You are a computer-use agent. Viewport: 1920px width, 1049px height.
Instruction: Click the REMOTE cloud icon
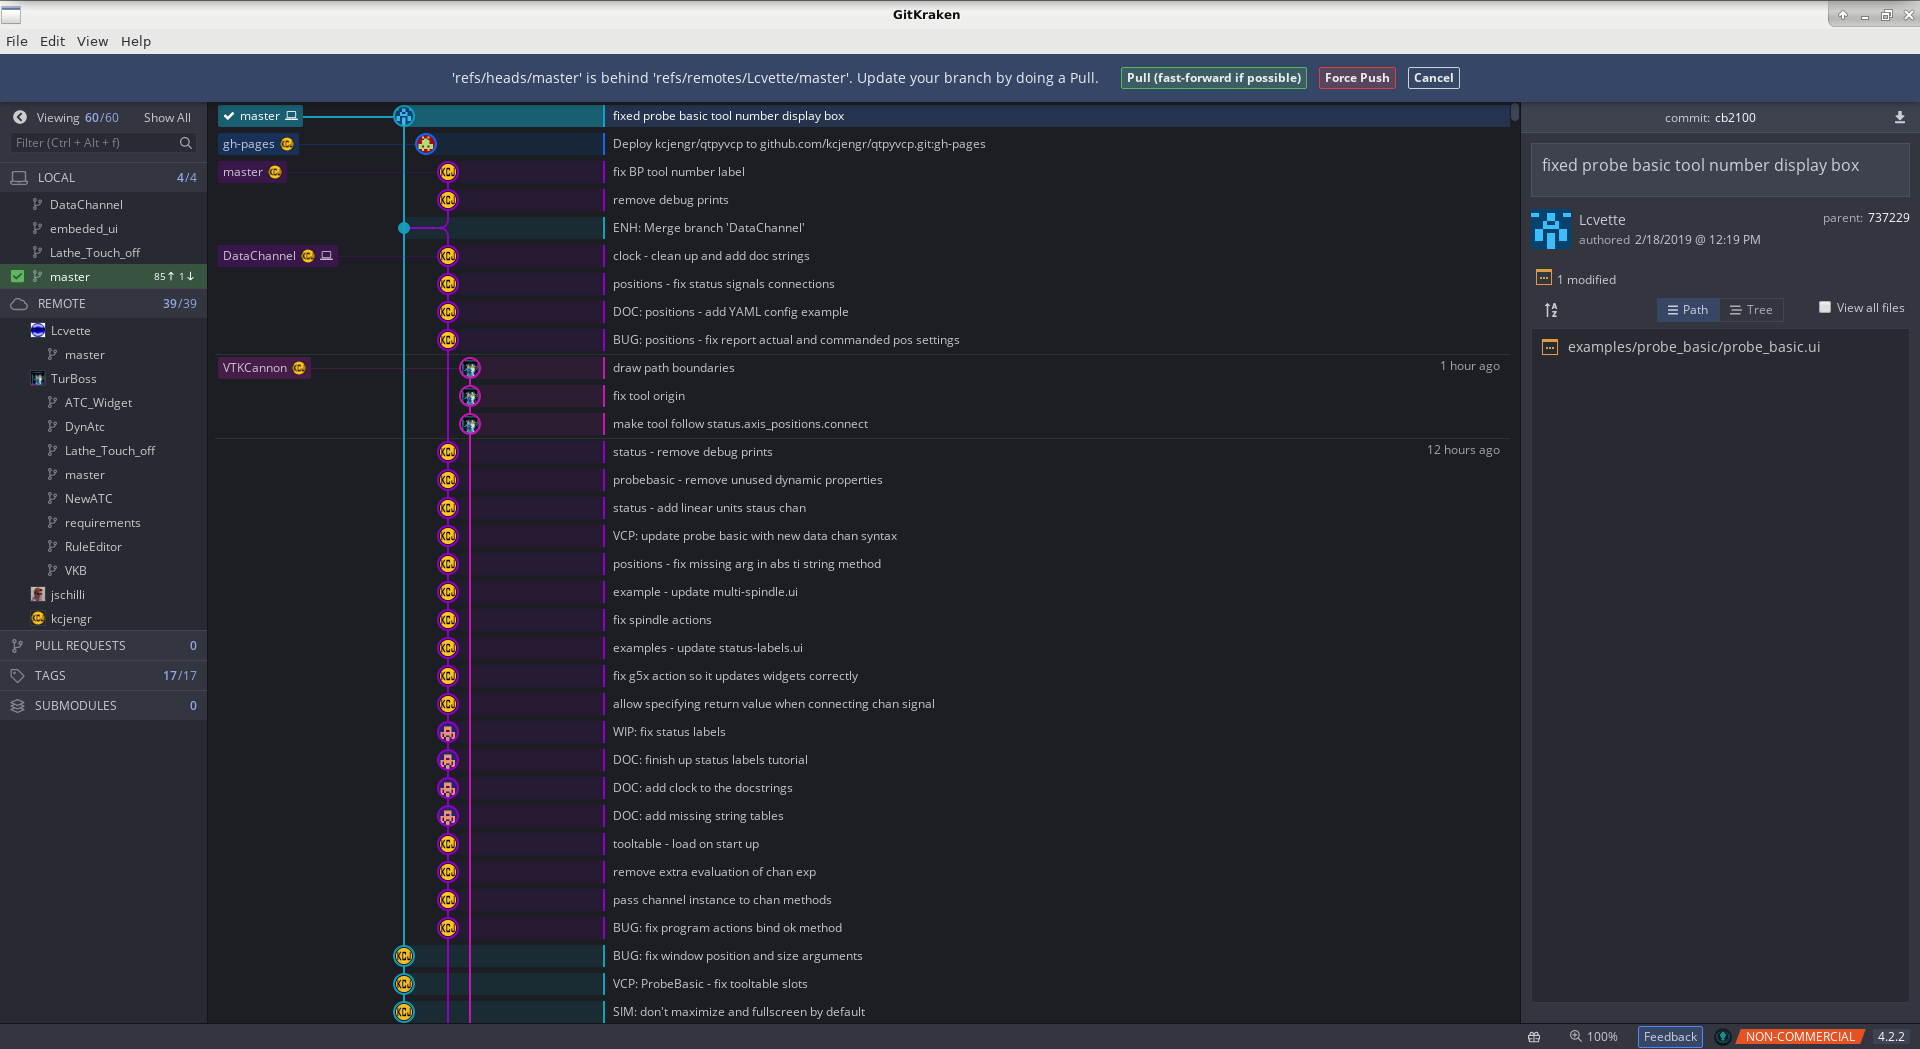coord(19,303)
